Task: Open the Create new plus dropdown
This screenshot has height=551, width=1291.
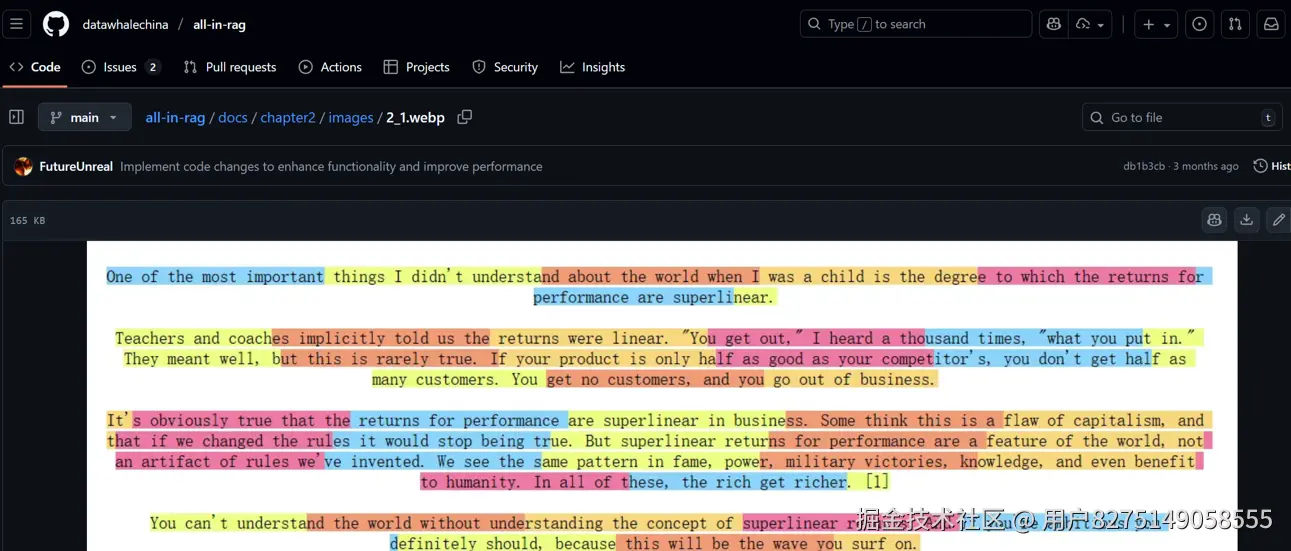Action: (x=1155, y=24)
